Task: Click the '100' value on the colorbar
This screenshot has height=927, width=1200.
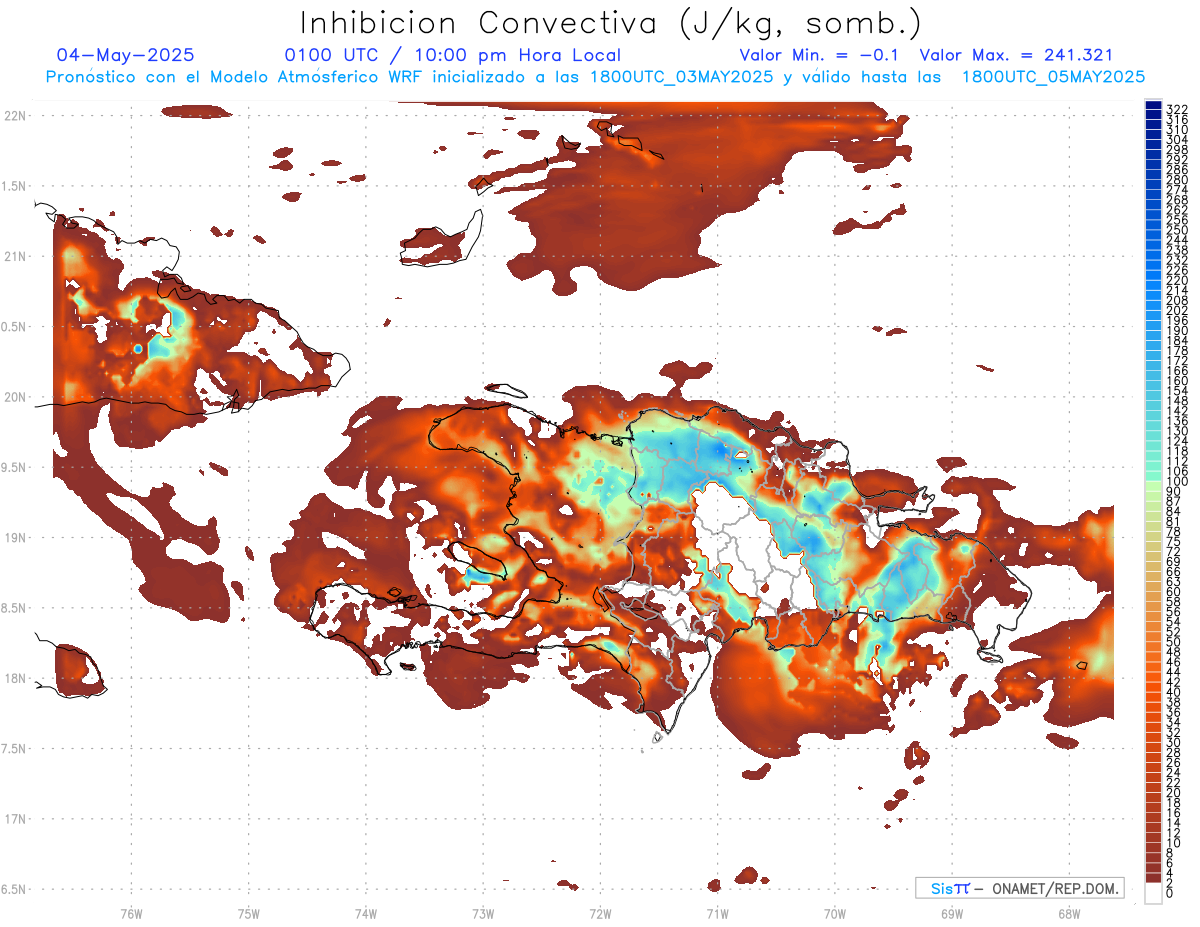Action: tap(1177, 482)
